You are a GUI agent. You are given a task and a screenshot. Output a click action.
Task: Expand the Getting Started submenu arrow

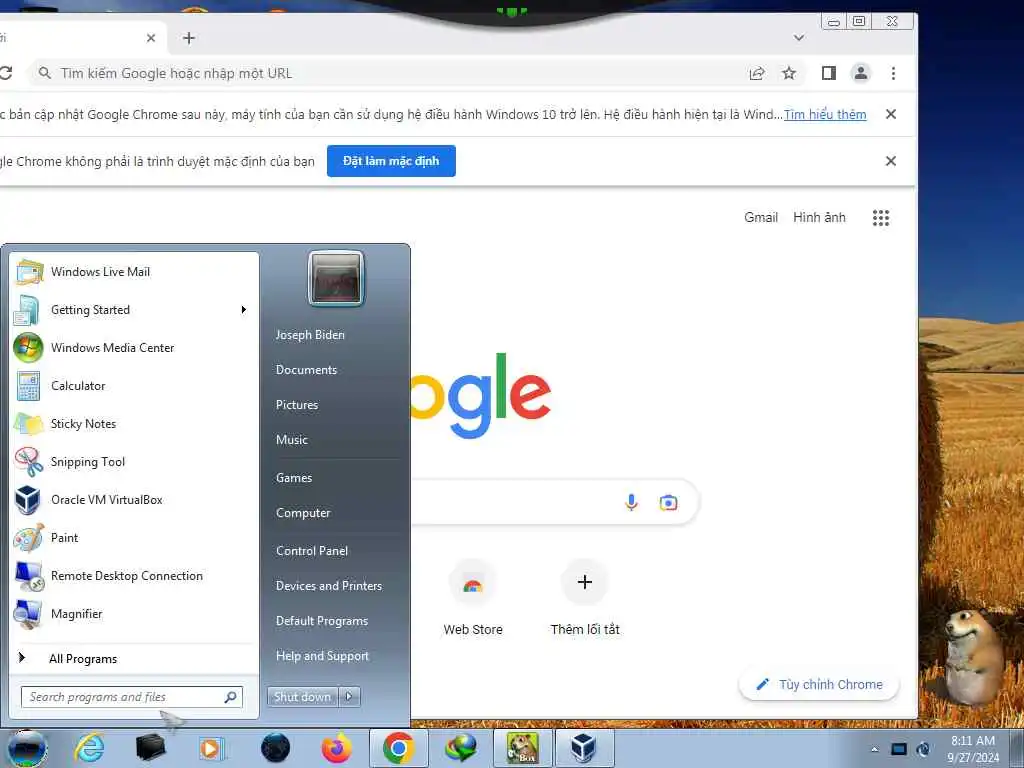click(244, 310)
